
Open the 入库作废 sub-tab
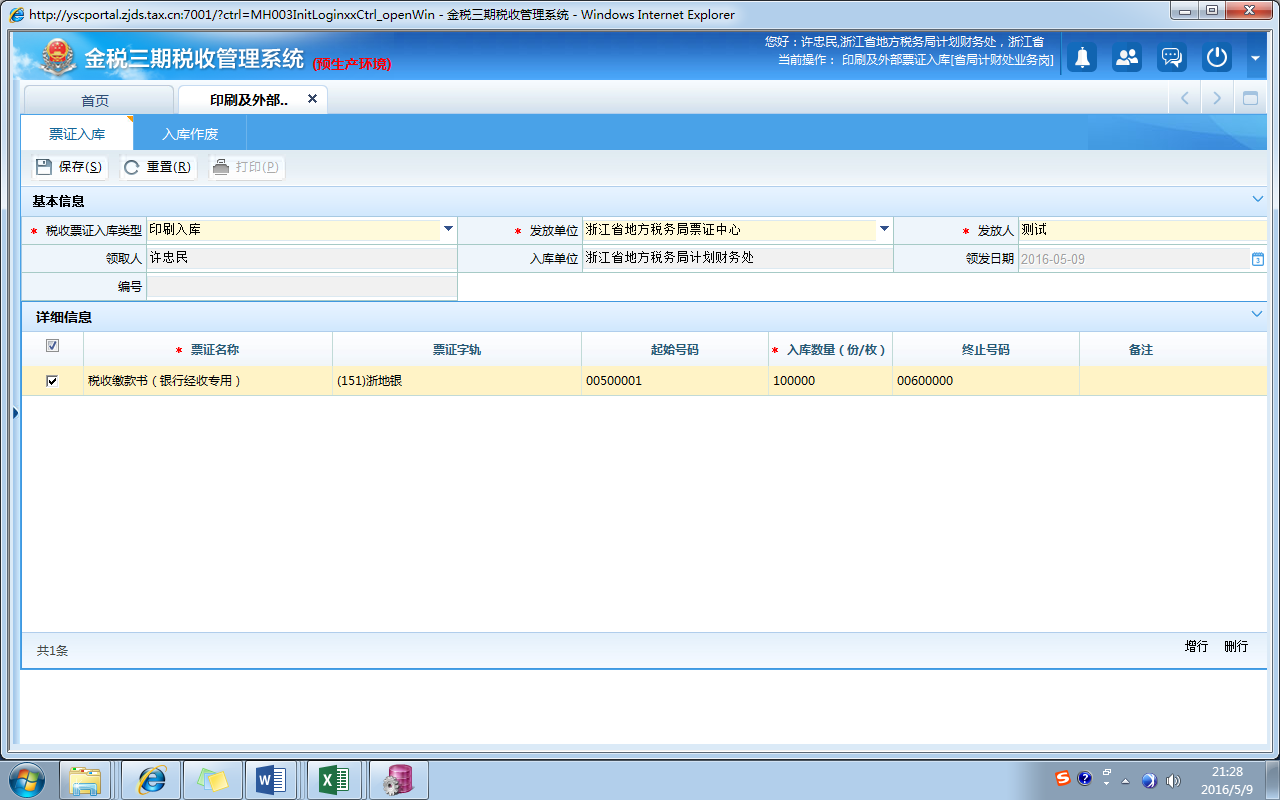coord(190,133)
